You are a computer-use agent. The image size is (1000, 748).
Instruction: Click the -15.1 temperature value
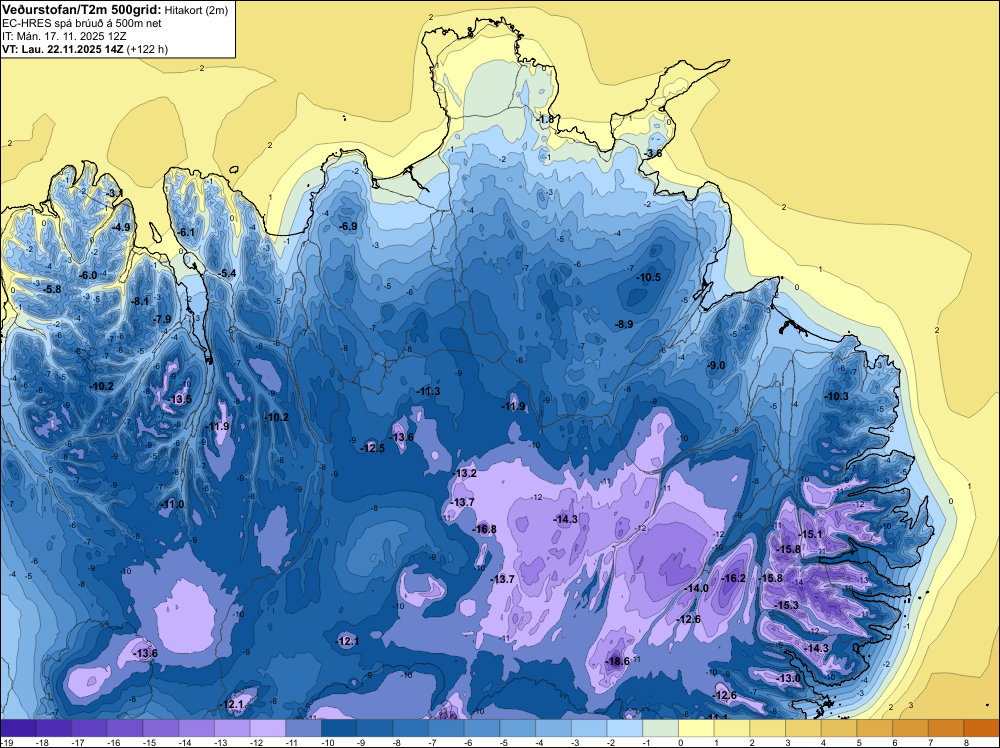pos(810,534)
